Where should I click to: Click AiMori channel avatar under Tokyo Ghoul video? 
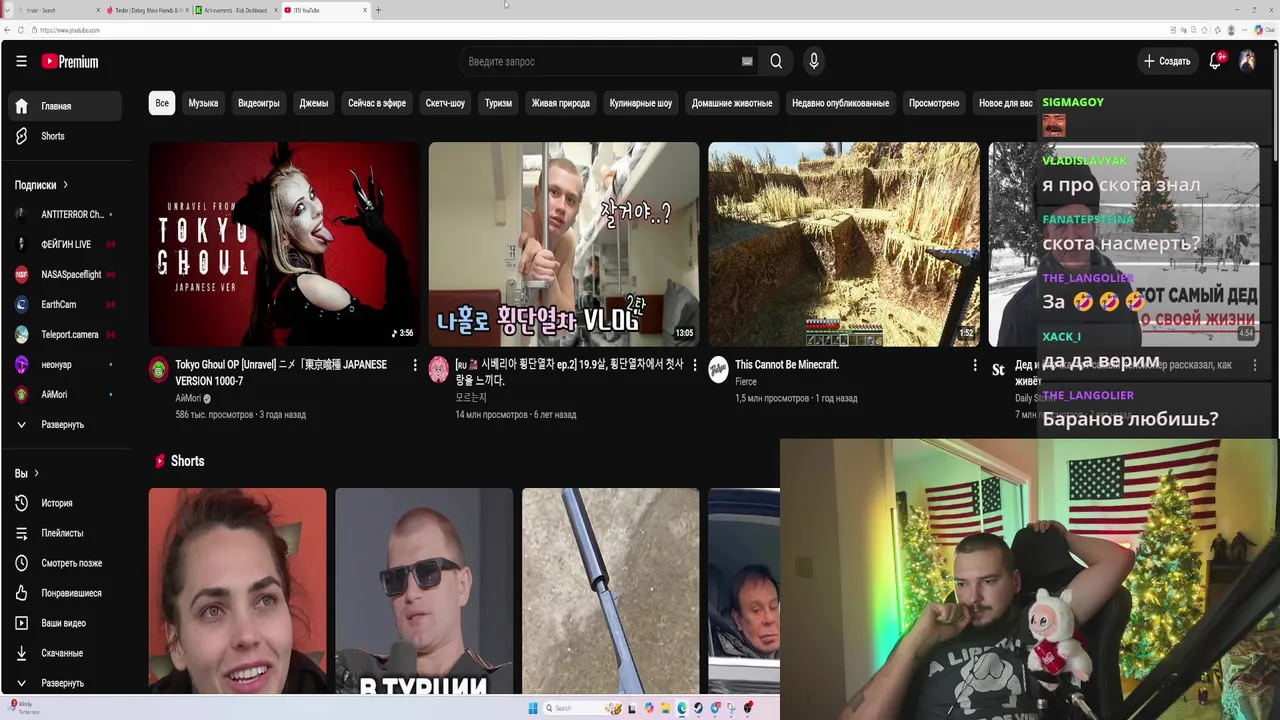point(159,370)
